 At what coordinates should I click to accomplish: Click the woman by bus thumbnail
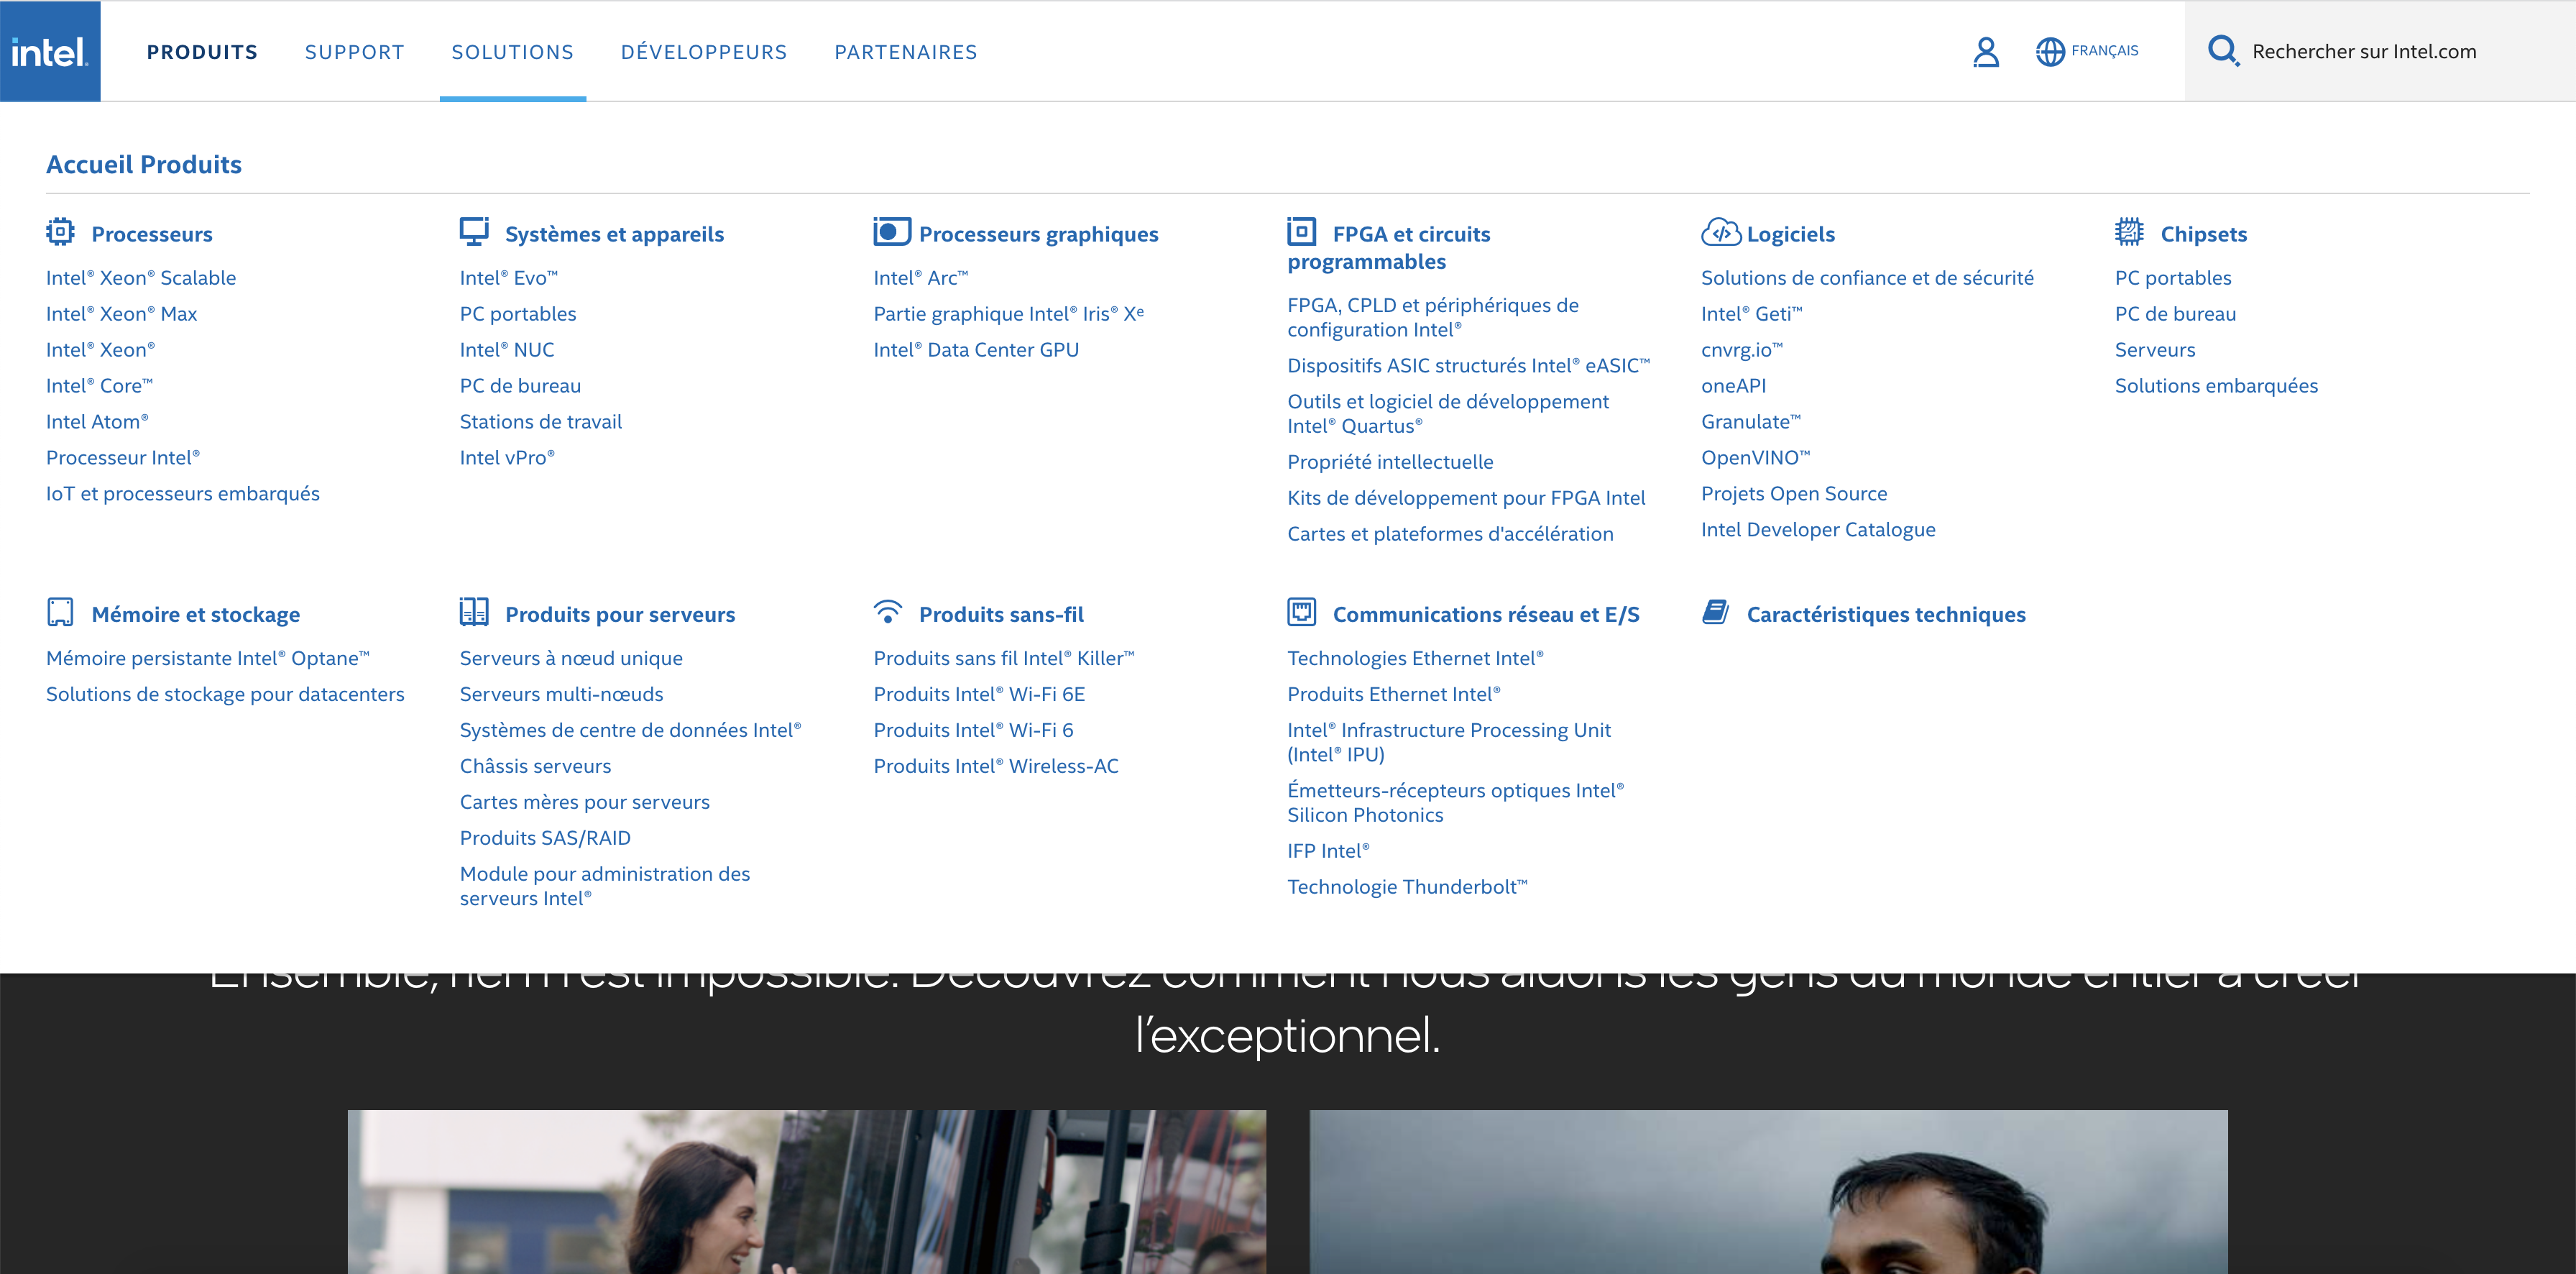click(x=807, y=1192)
